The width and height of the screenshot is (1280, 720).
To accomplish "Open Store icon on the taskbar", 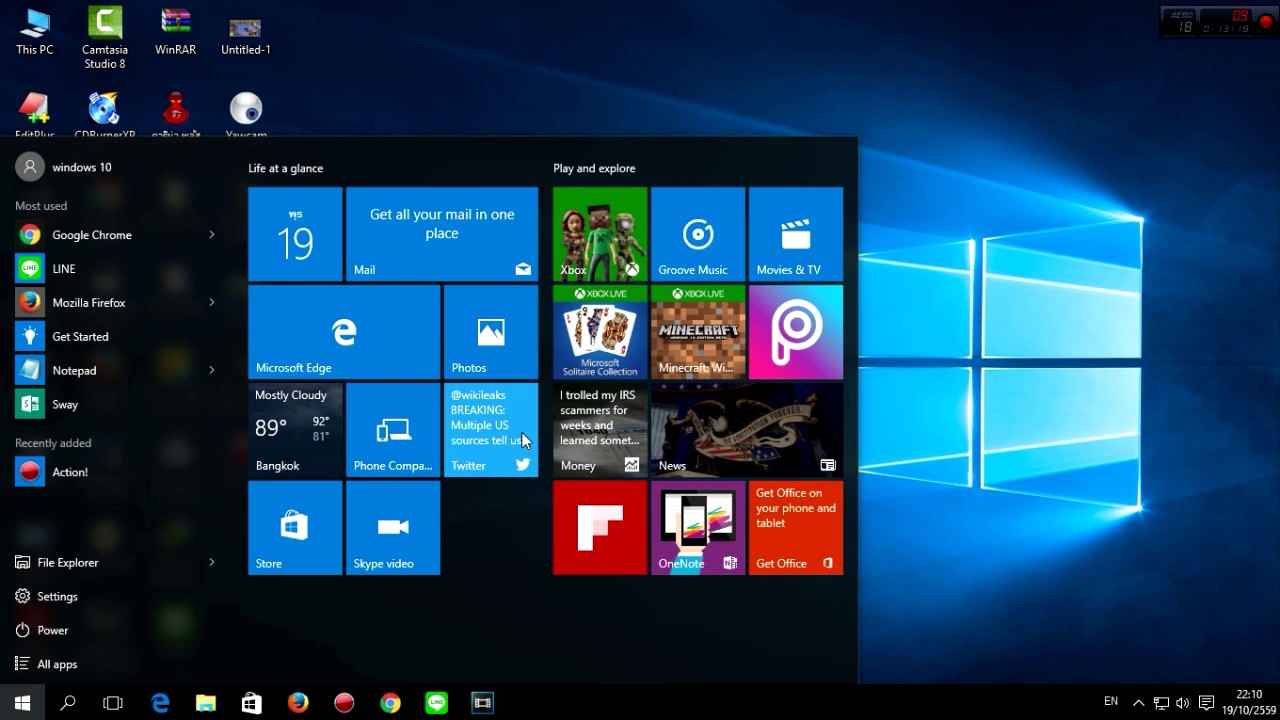I will [x=252, y=703].
